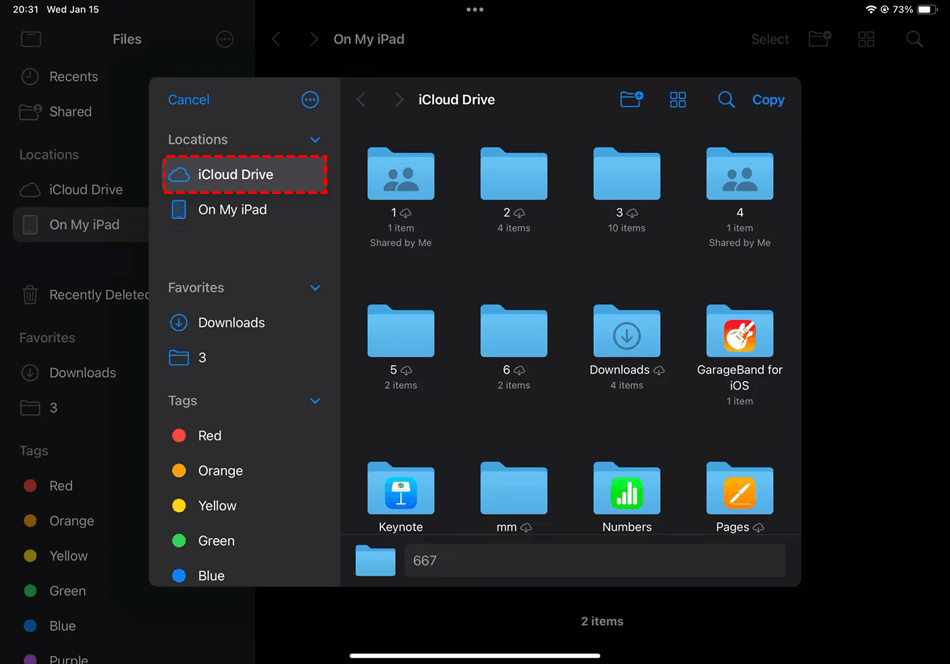950x664 pixels.
Task: Tap the Cancel button
Action: (x=189, y=100)
